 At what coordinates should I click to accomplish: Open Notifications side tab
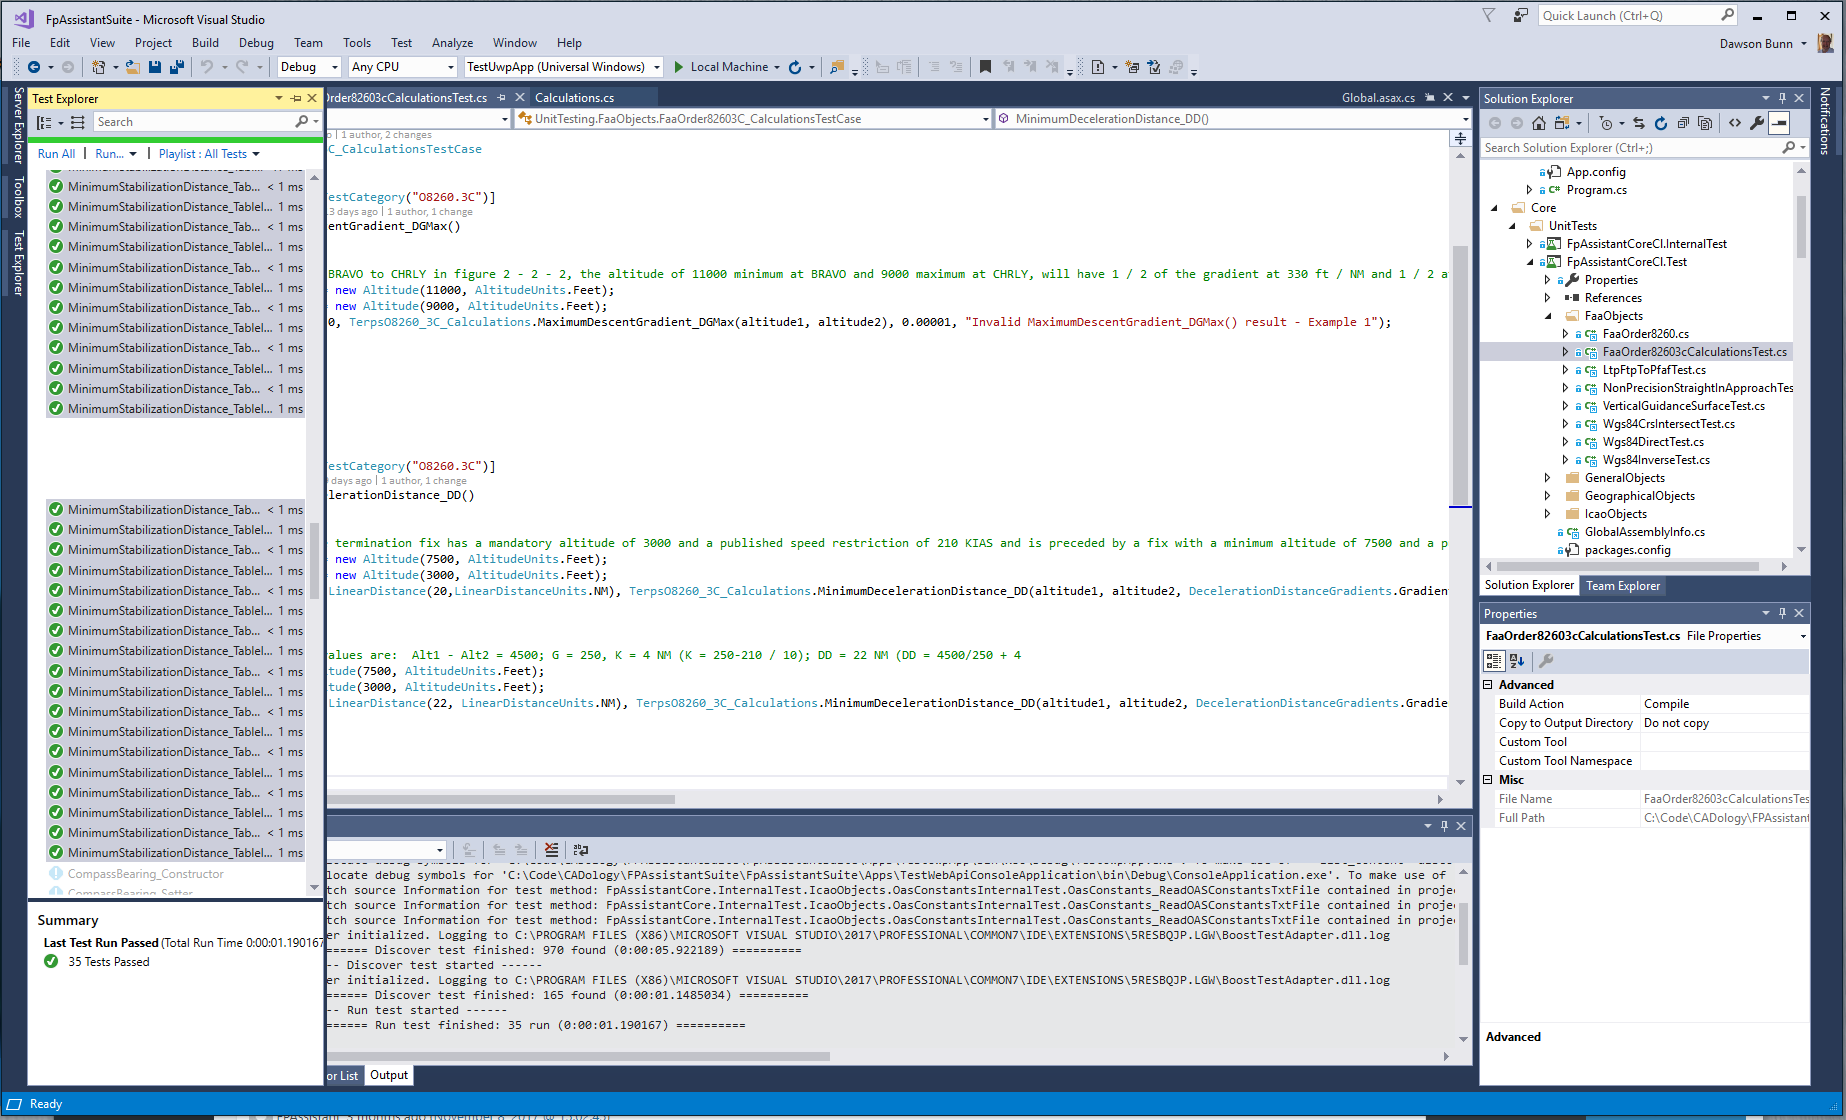pyautogui.click(x=1825, y=121)
